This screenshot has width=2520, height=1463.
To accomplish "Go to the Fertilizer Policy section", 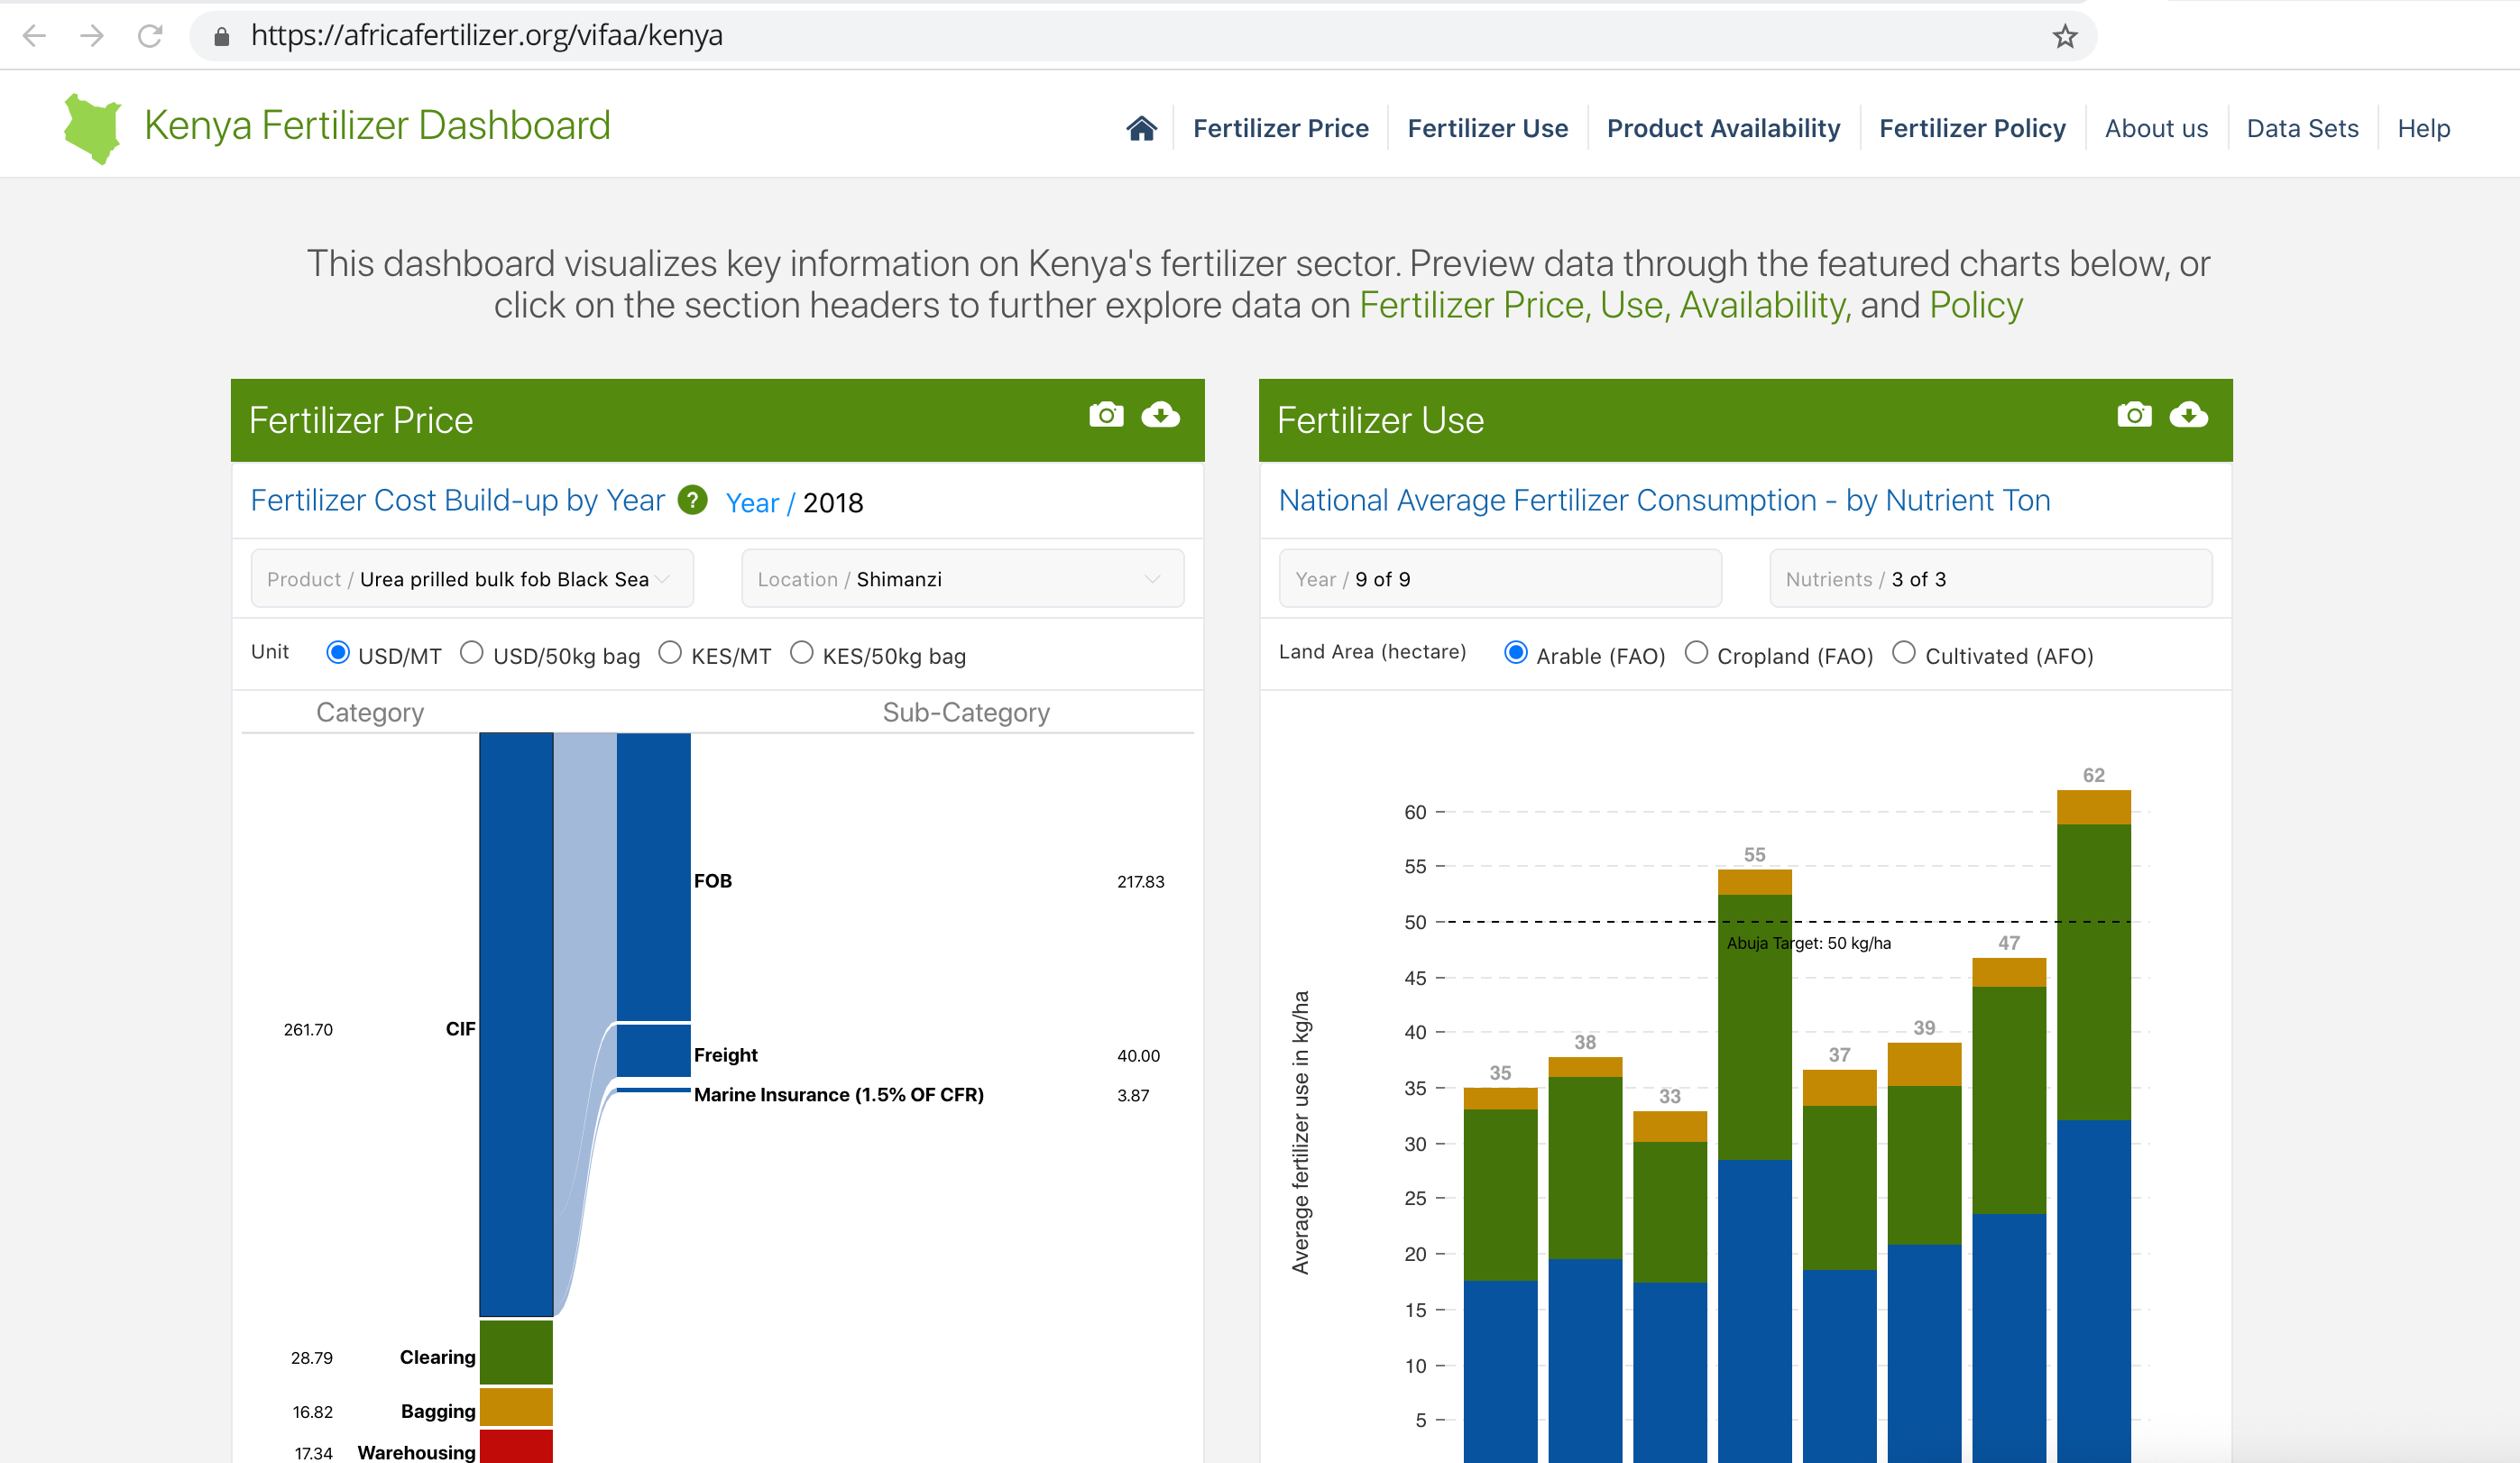I will coord(1972,128).
